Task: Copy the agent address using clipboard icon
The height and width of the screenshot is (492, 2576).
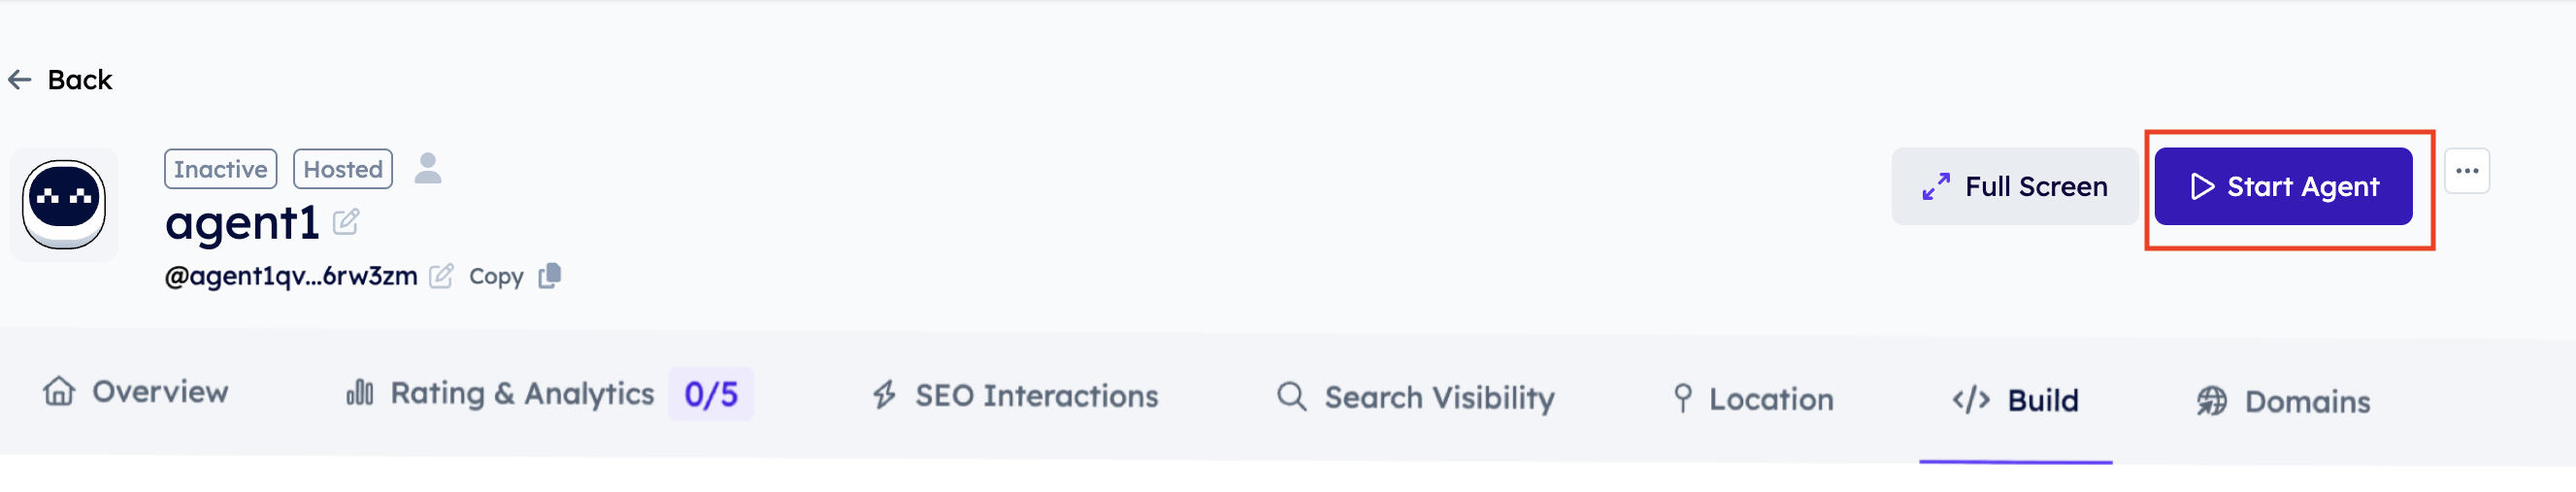Action: coord(550,276)
